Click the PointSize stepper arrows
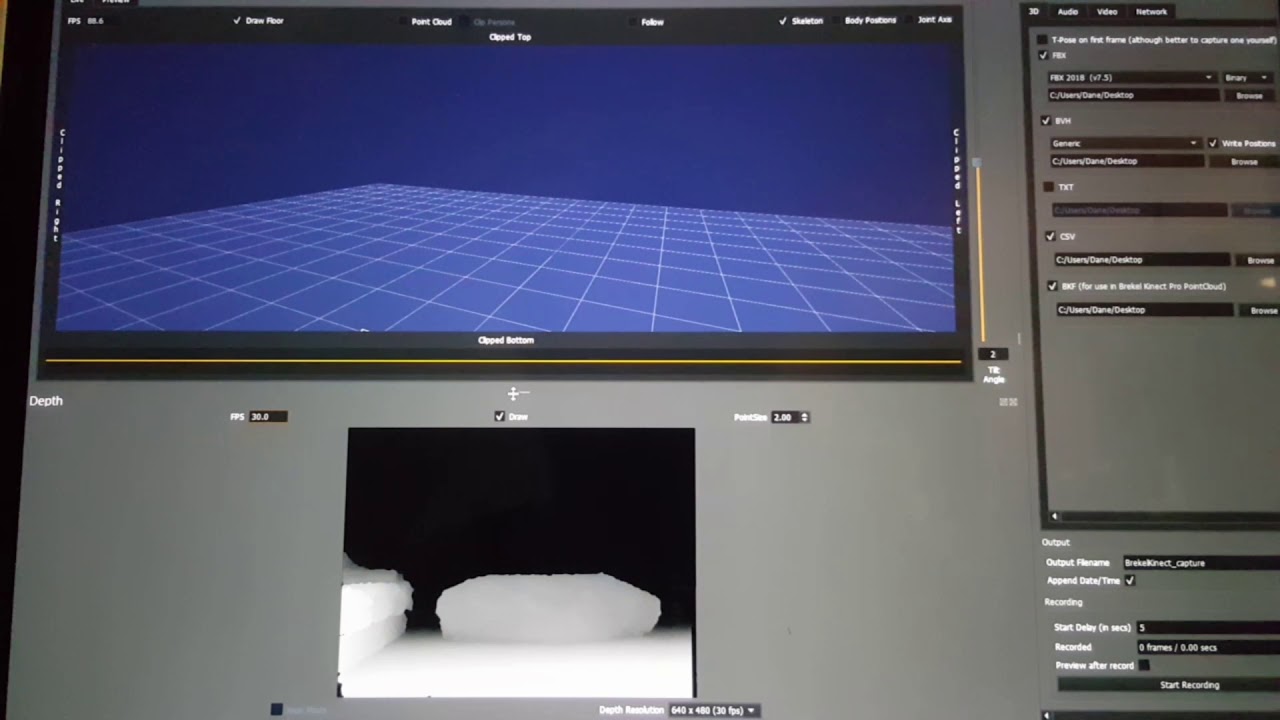The height and width of the screenshot is (720, 1280). click(x=805, y=417)
